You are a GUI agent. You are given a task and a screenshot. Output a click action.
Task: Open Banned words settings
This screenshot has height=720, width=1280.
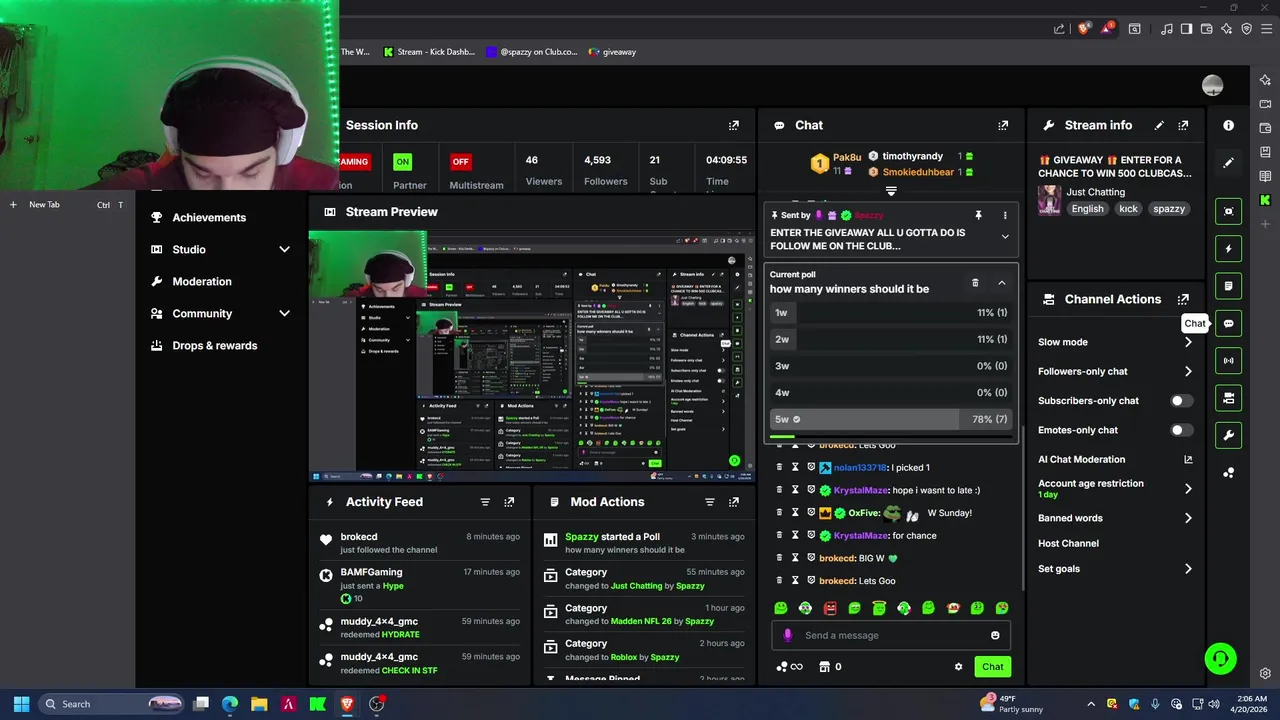point(1115,518)
